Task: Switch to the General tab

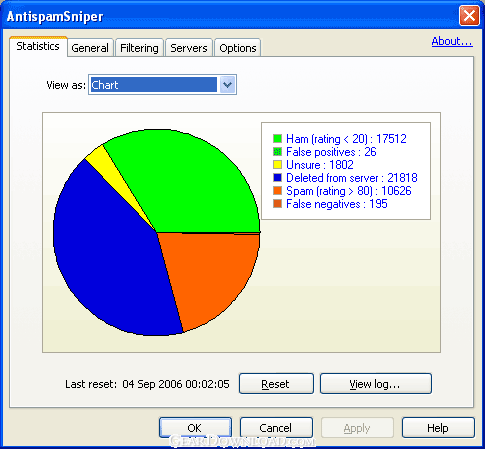Action: (90, 48)
